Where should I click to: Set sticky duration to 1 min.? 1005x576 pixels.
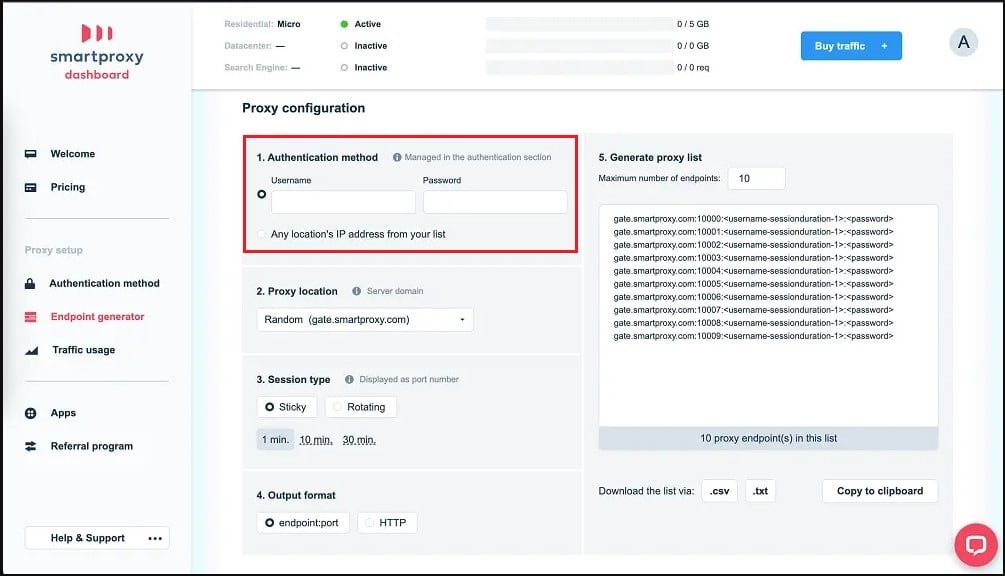(275, 440)
